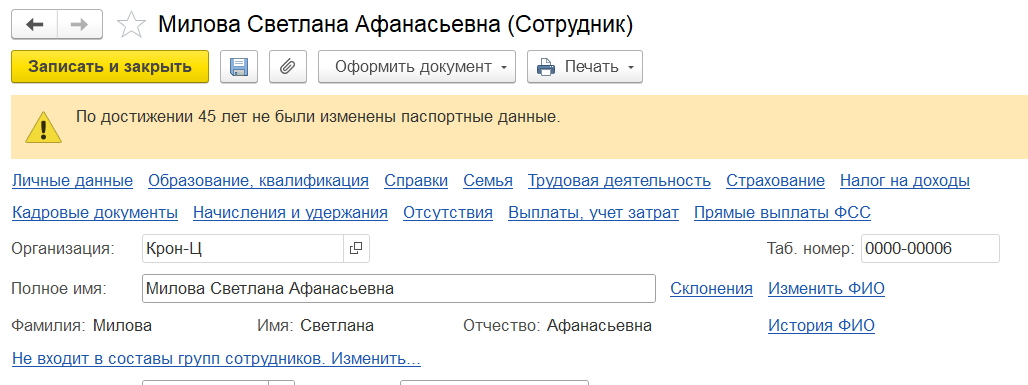Save record using the floppy disk icon
The width and height of the screenshot is (1028, 385).
click(x=239, y=67)
